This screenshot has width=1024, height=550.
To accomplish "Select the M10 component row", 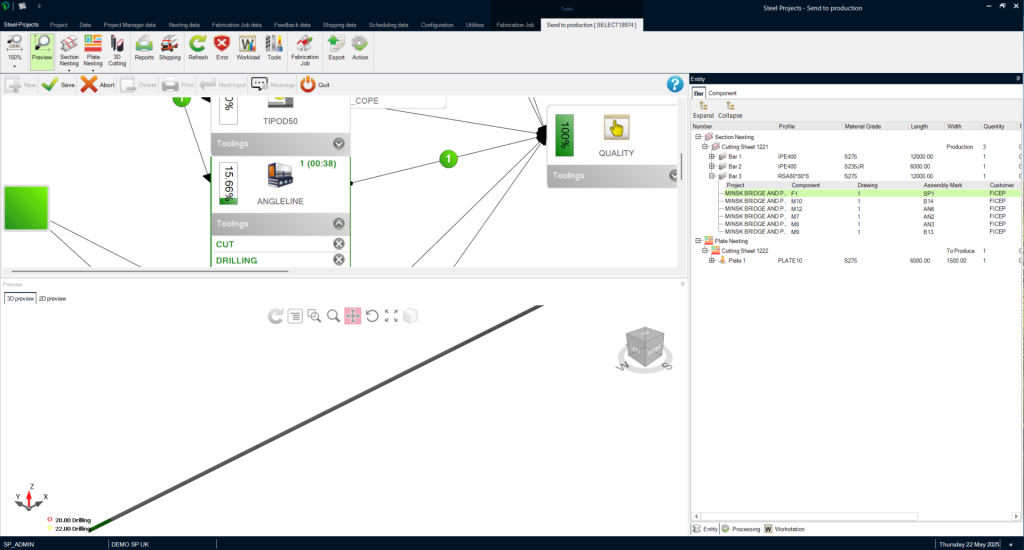I will pyautogui.click(x=797, y=201).
